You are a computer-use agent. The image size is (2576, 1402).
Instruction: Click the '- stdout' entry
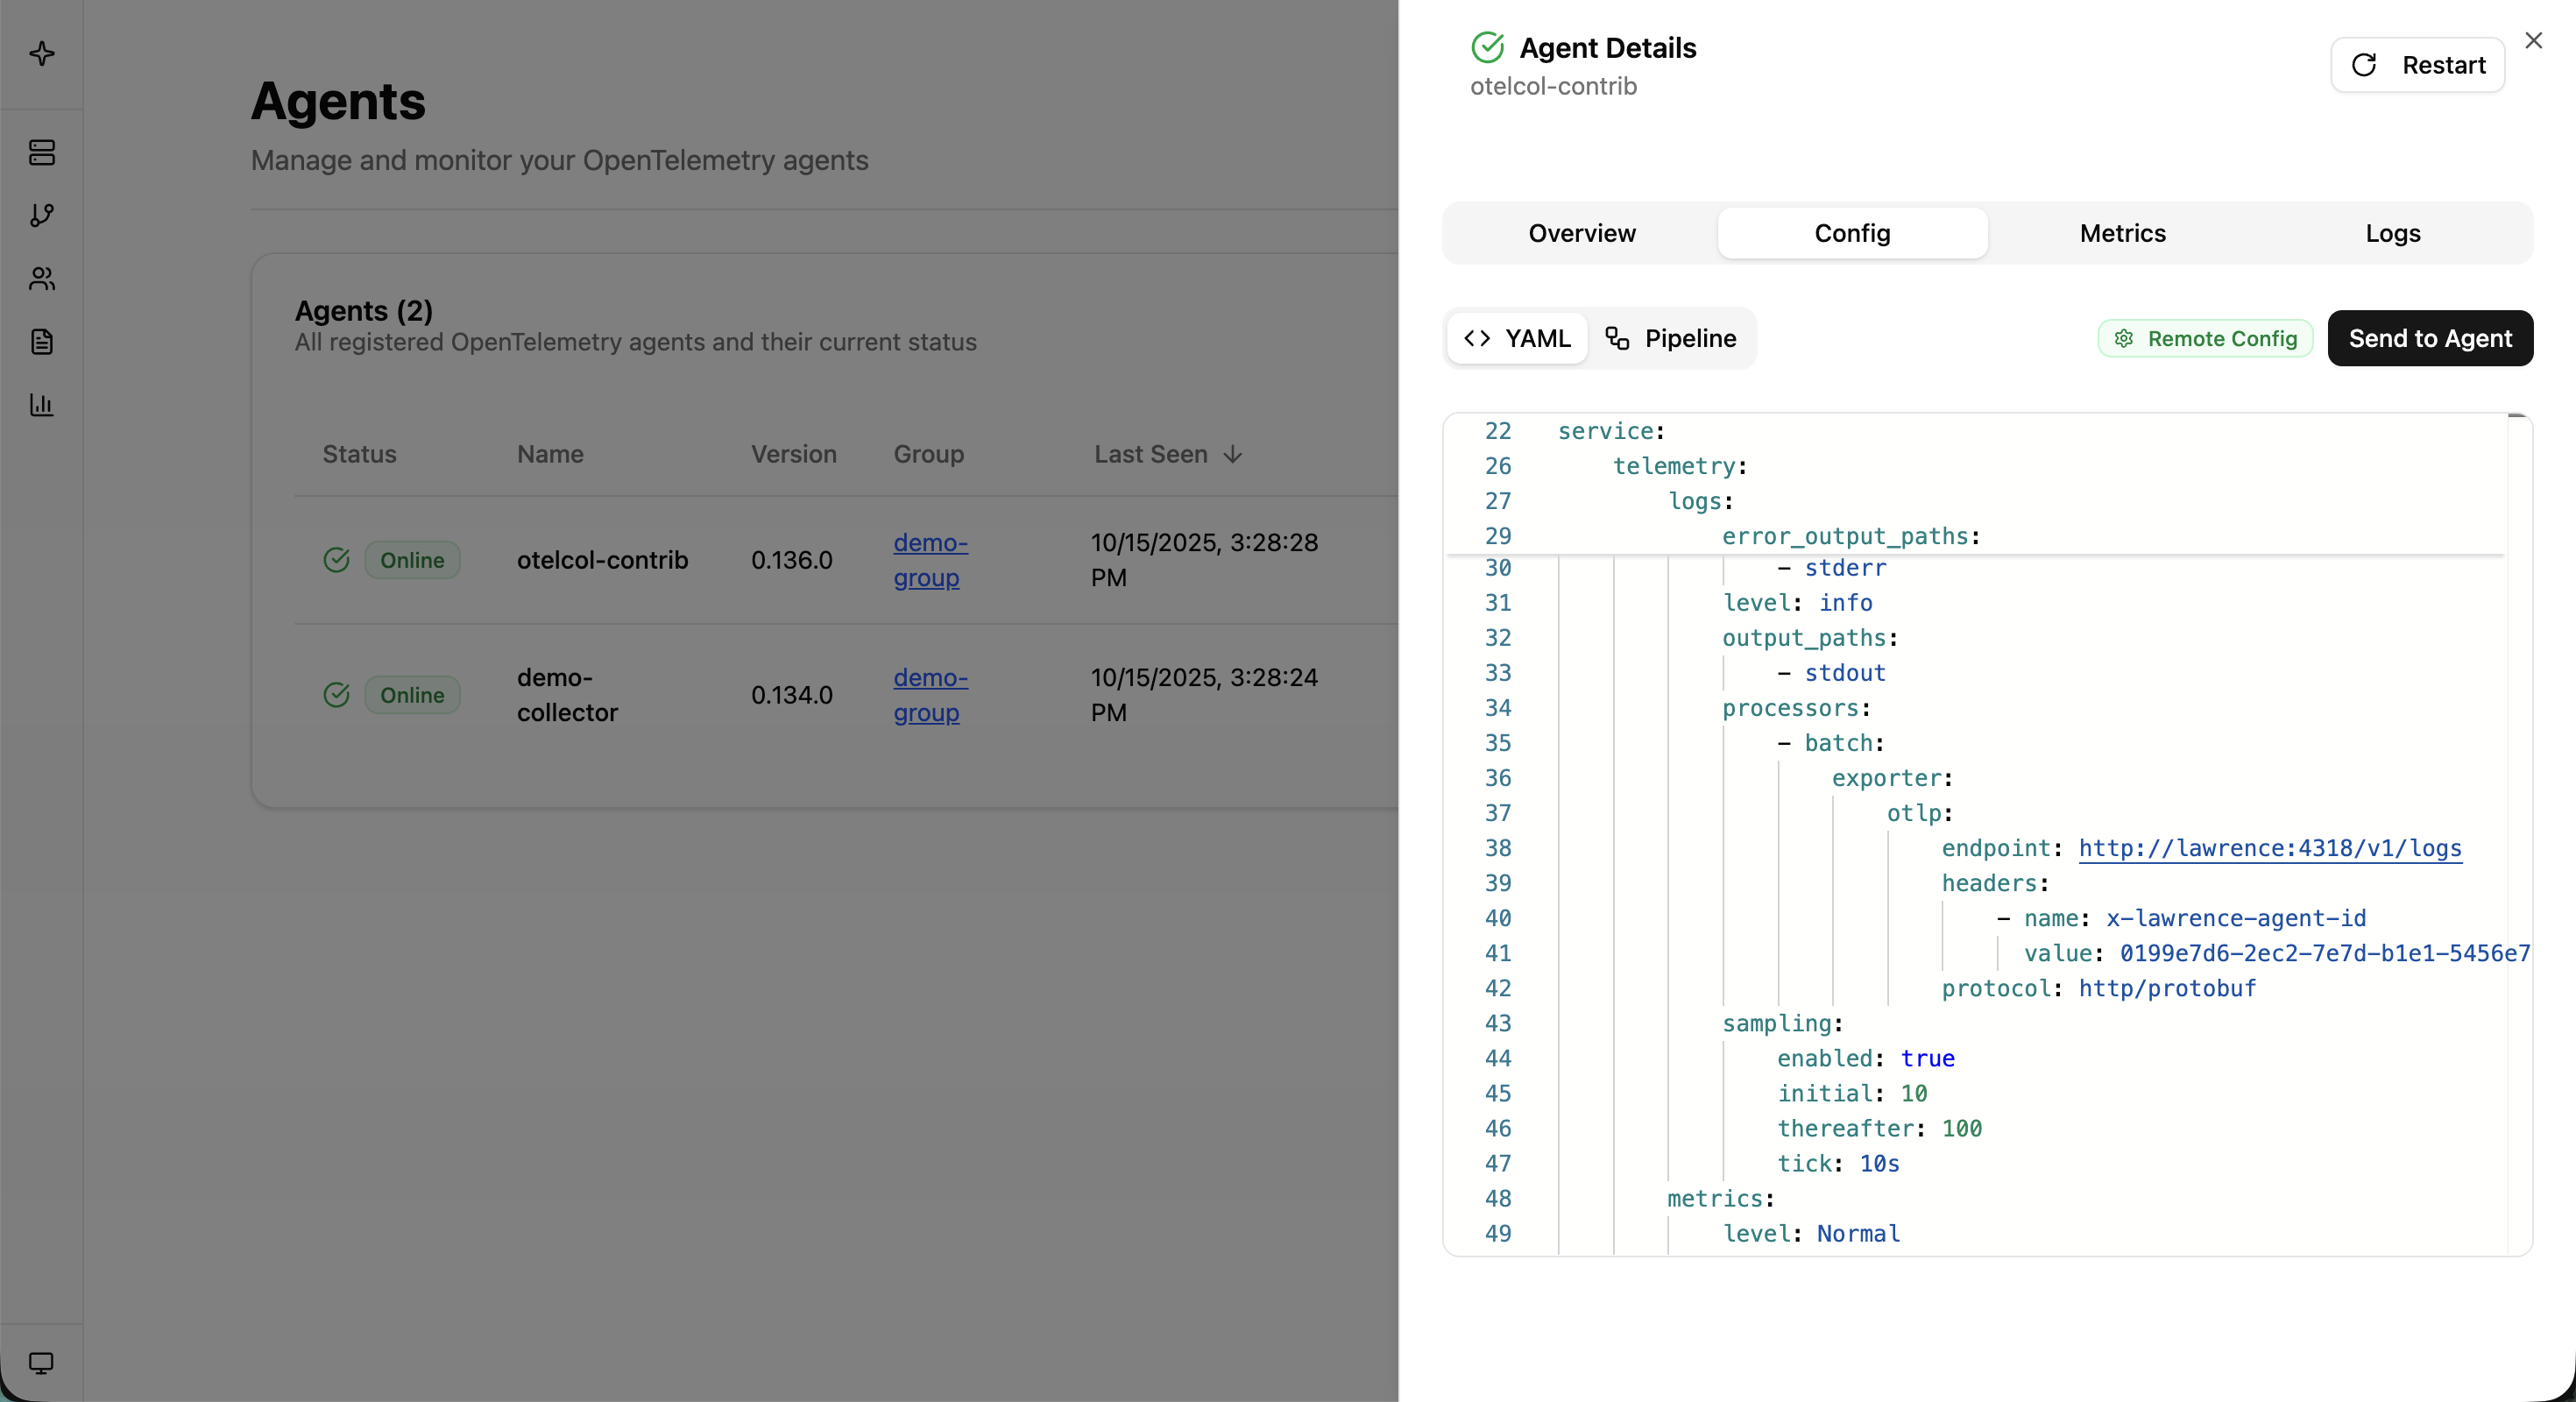[x=1831, y=673]
